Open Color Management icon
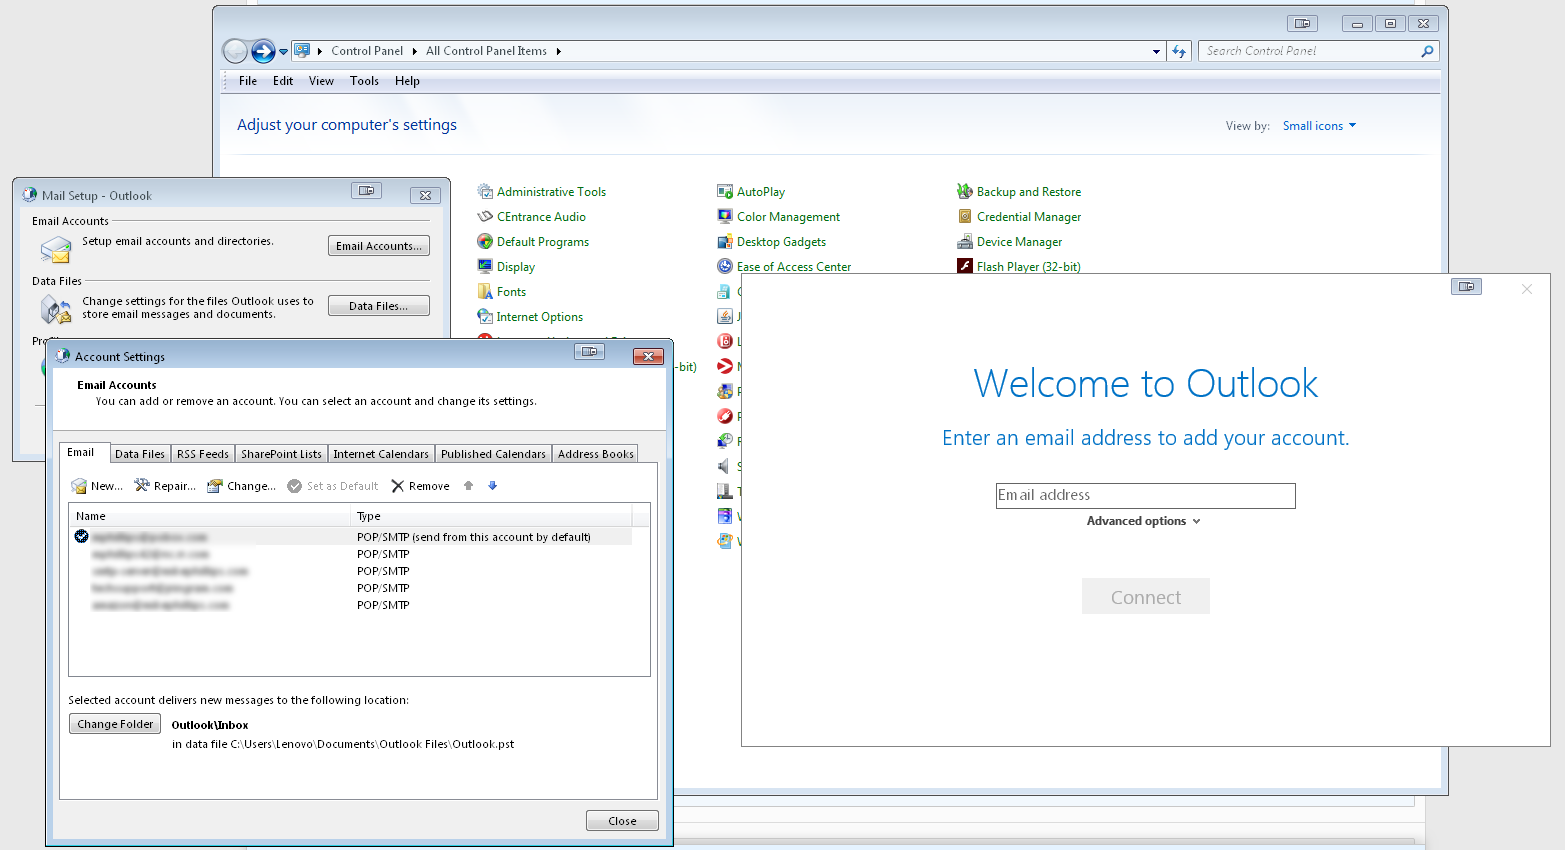 pyautogui.click(x=725, y=217)
